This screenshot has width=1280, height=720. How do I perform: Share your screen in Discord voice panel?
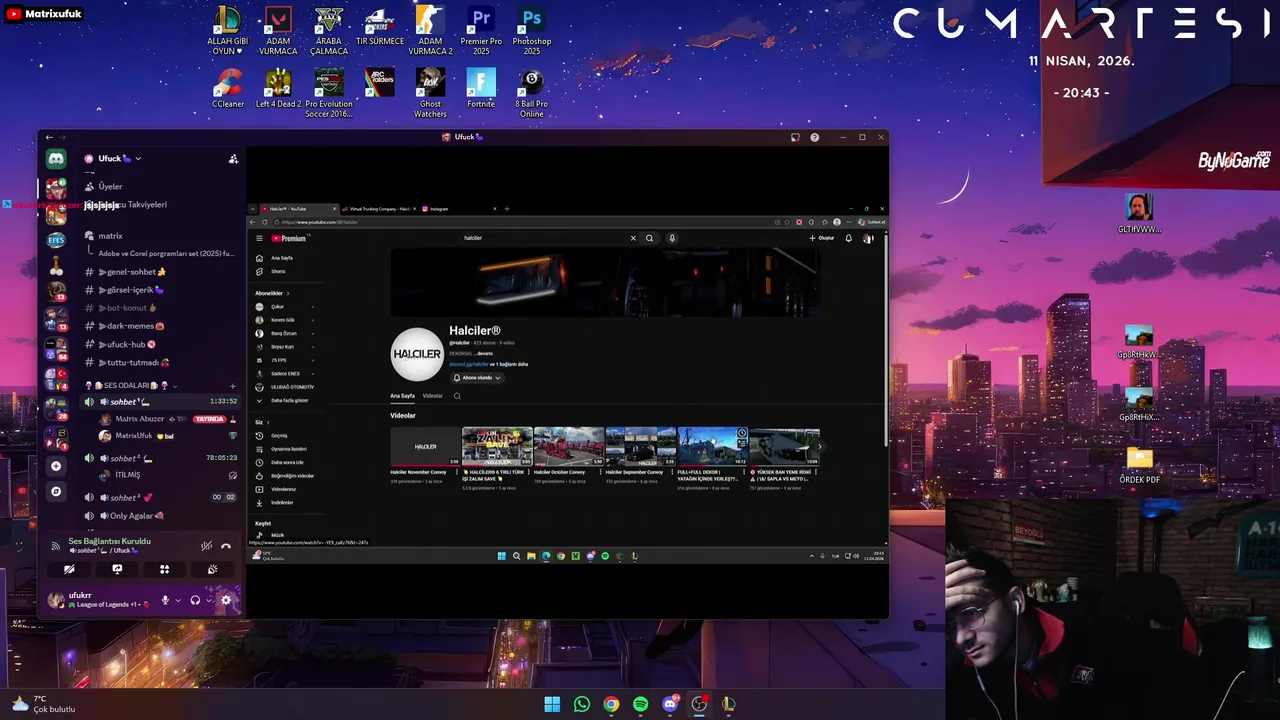(x=117, y=569)
